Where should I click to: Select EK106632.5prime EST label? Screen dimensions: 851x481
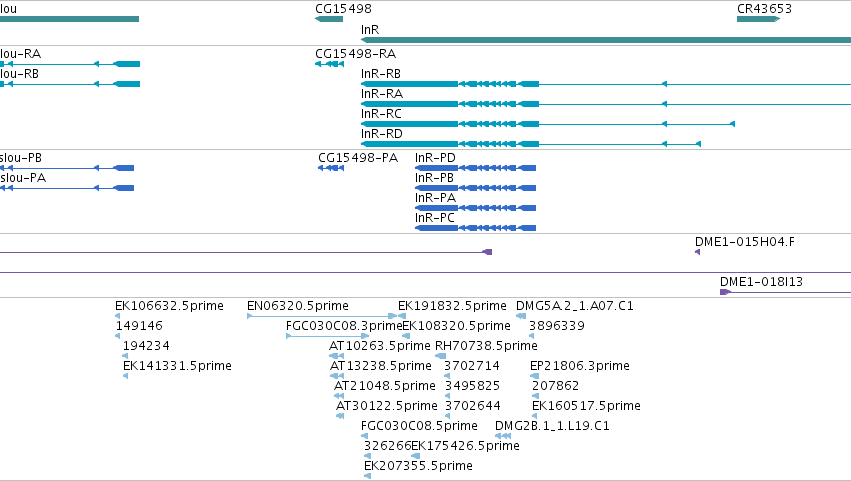coord(169,306)
